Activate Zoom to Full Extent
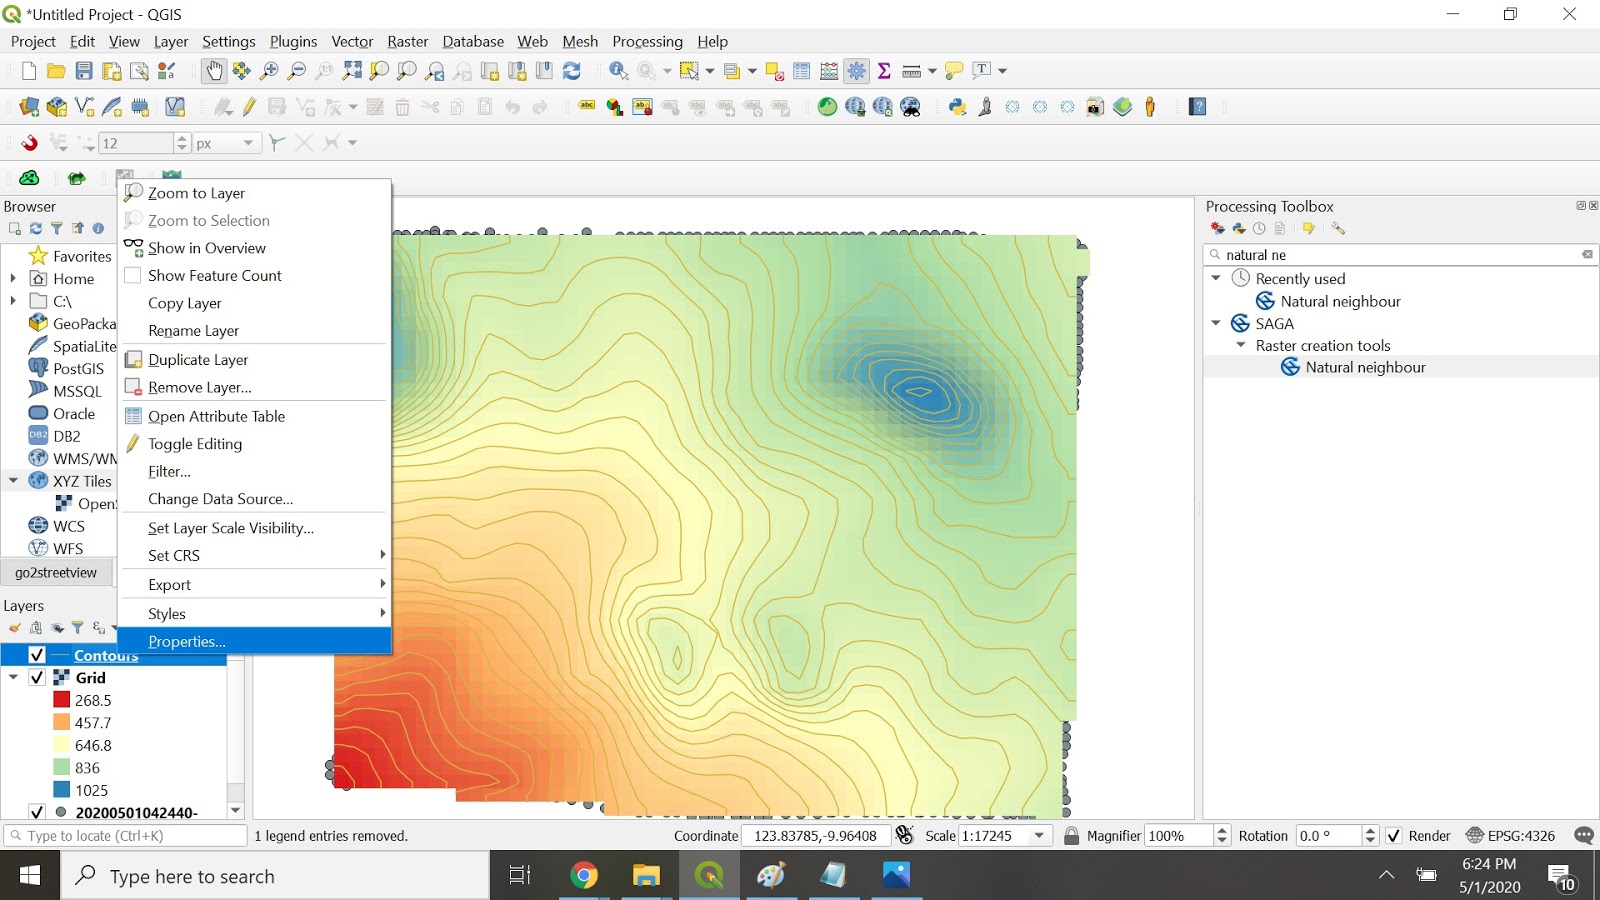 [x=350, y=71]
